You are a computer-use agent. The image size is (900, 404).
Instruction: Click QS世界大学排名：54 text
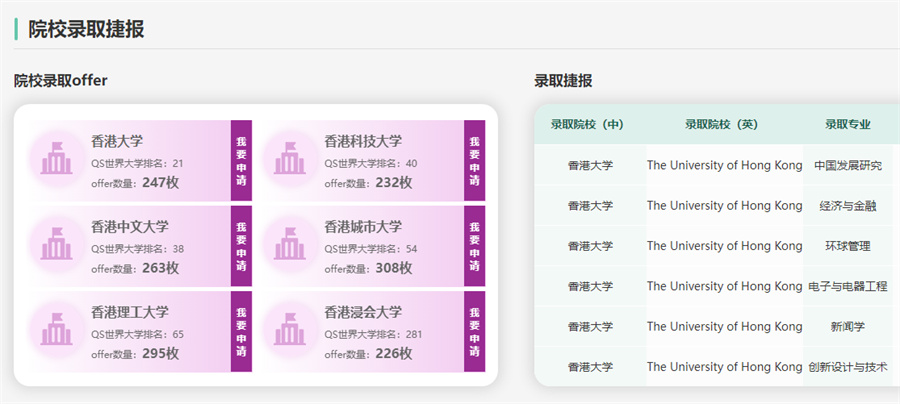point(371,249)
